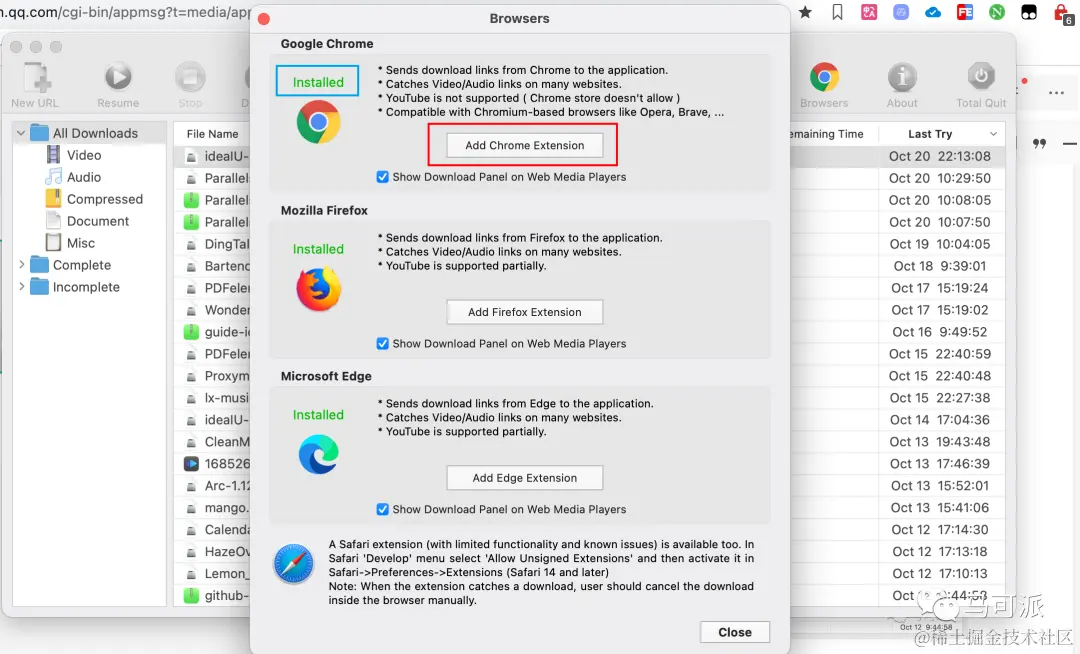Click the green N extension icon

click(997, 12)
